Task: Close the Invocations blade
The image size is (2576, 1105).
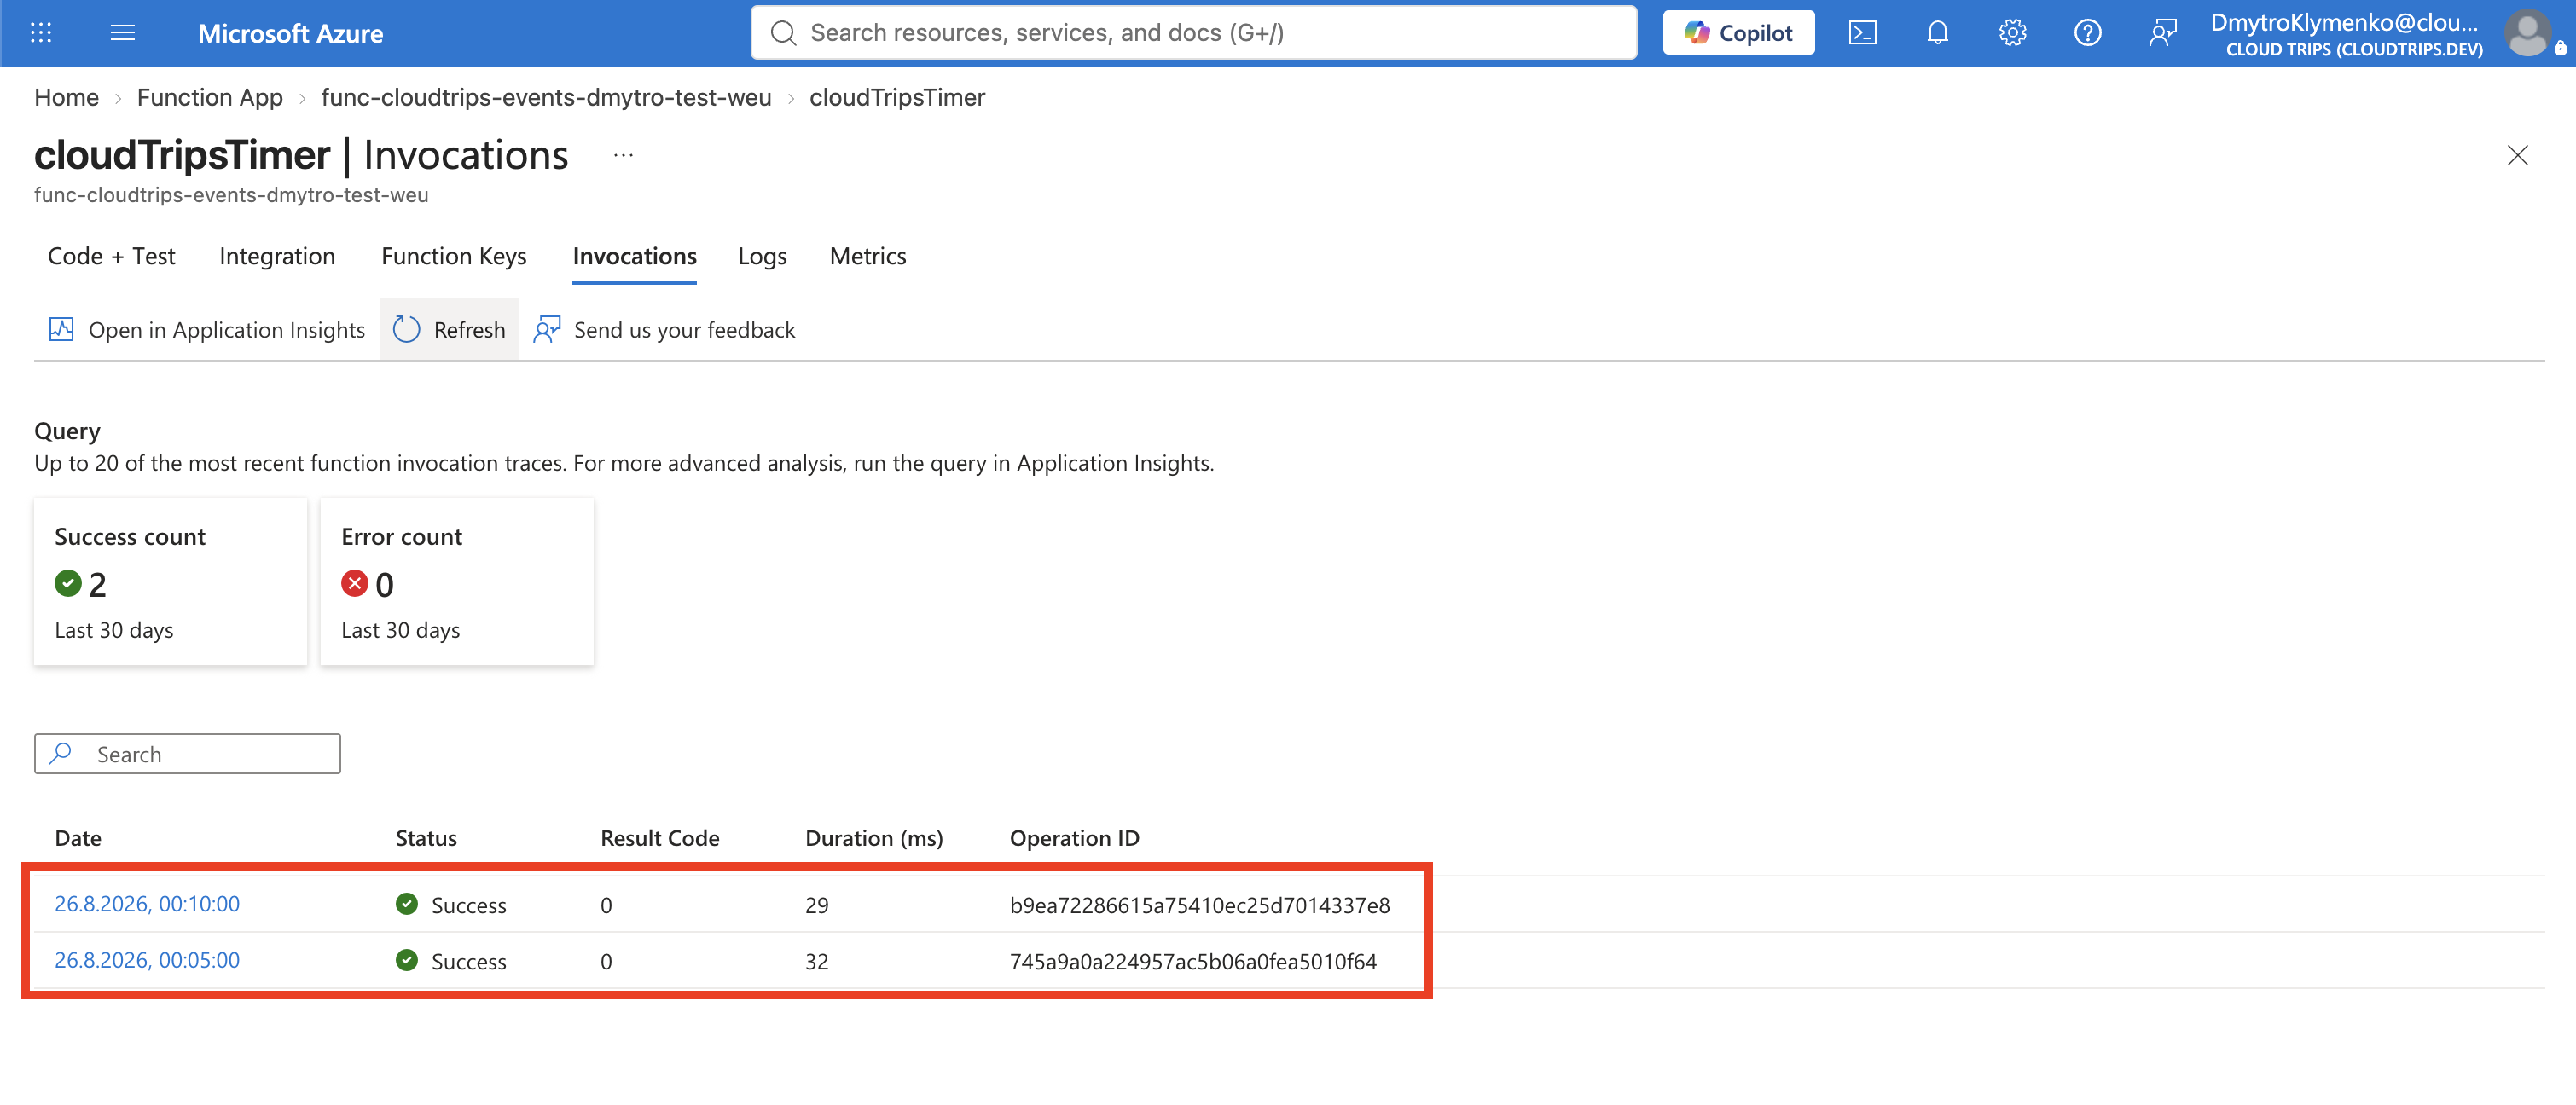Action: [2517, 155]
